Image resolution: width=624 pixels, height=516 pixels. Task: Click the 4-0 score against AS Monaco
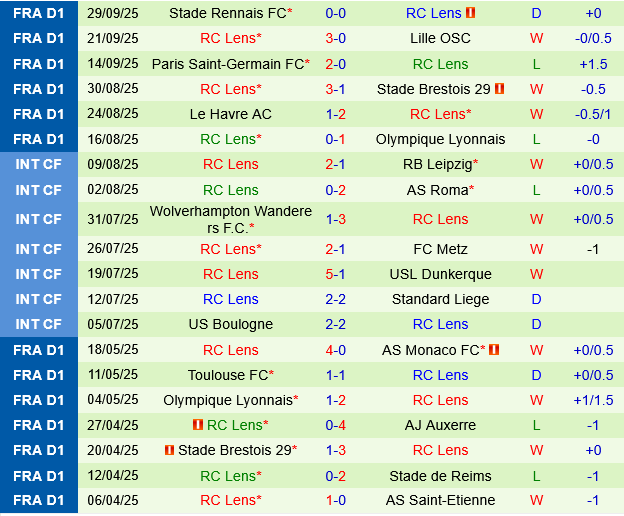pos(336,350)
